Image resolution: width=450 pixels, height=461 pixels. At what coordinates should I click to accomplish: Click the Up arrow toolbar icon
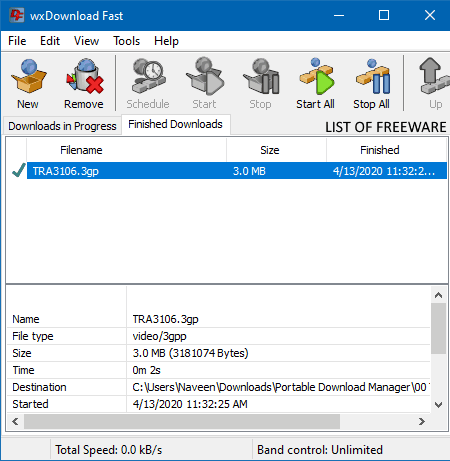[434, 76]
